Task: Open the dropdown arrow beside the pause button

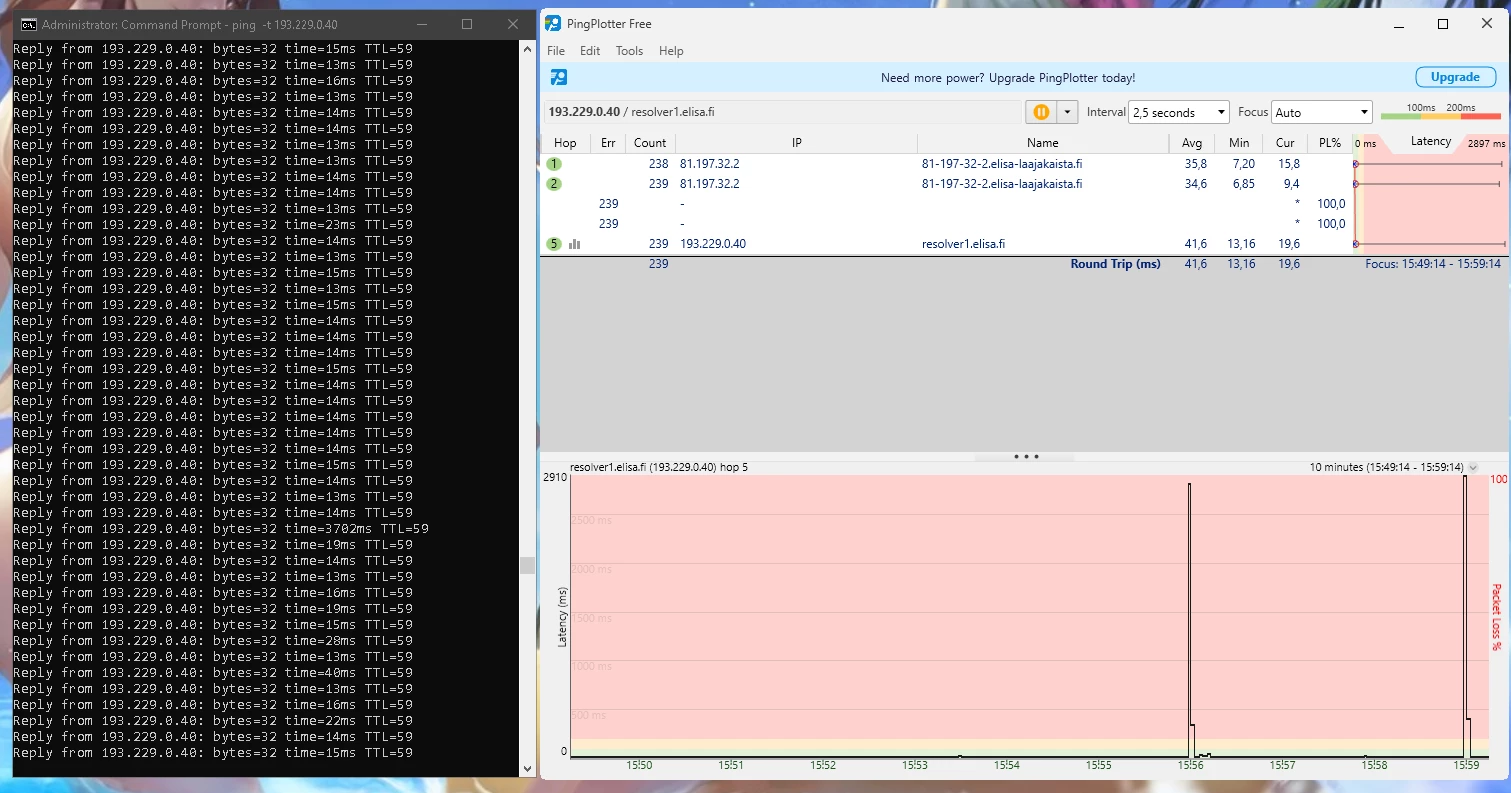Action: tap(1068, 112)
